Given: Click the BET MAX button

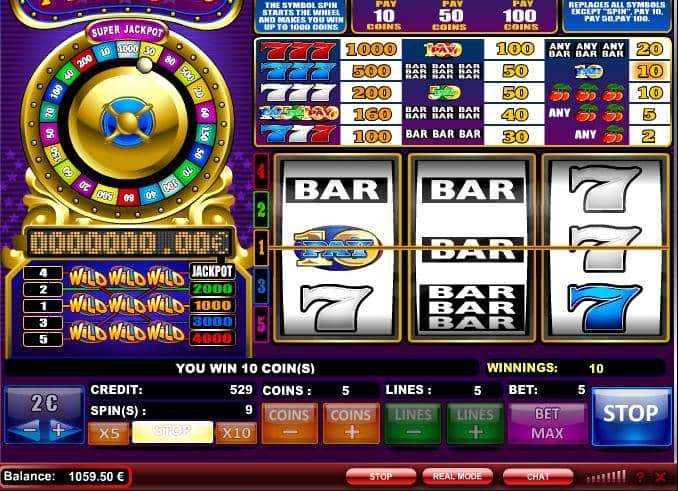Looking at the screenshot, I should 547,424.
